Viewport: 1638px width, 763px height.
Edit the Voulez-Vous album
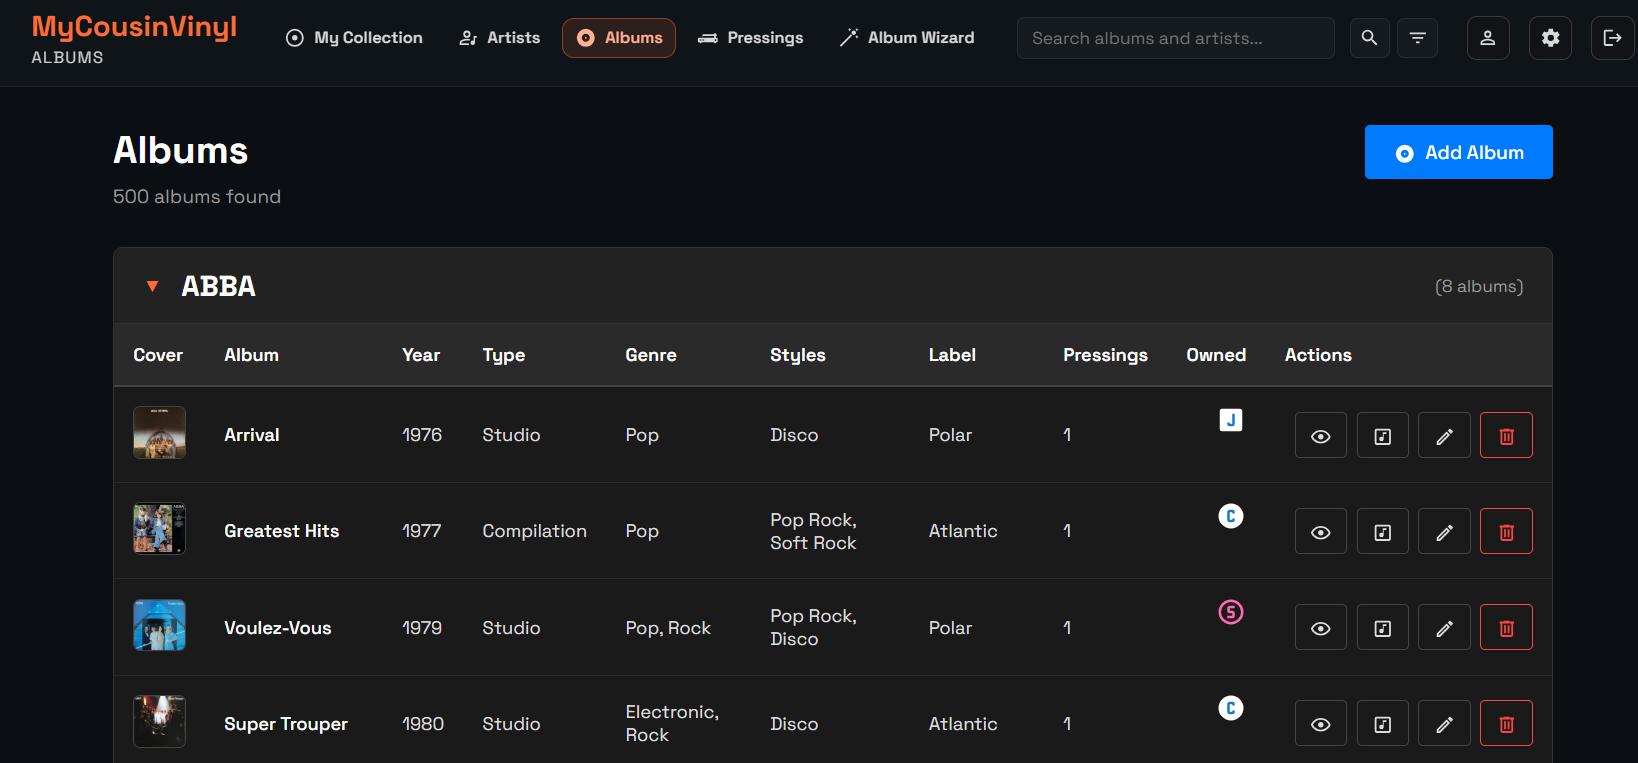(x=1444, y=627)
